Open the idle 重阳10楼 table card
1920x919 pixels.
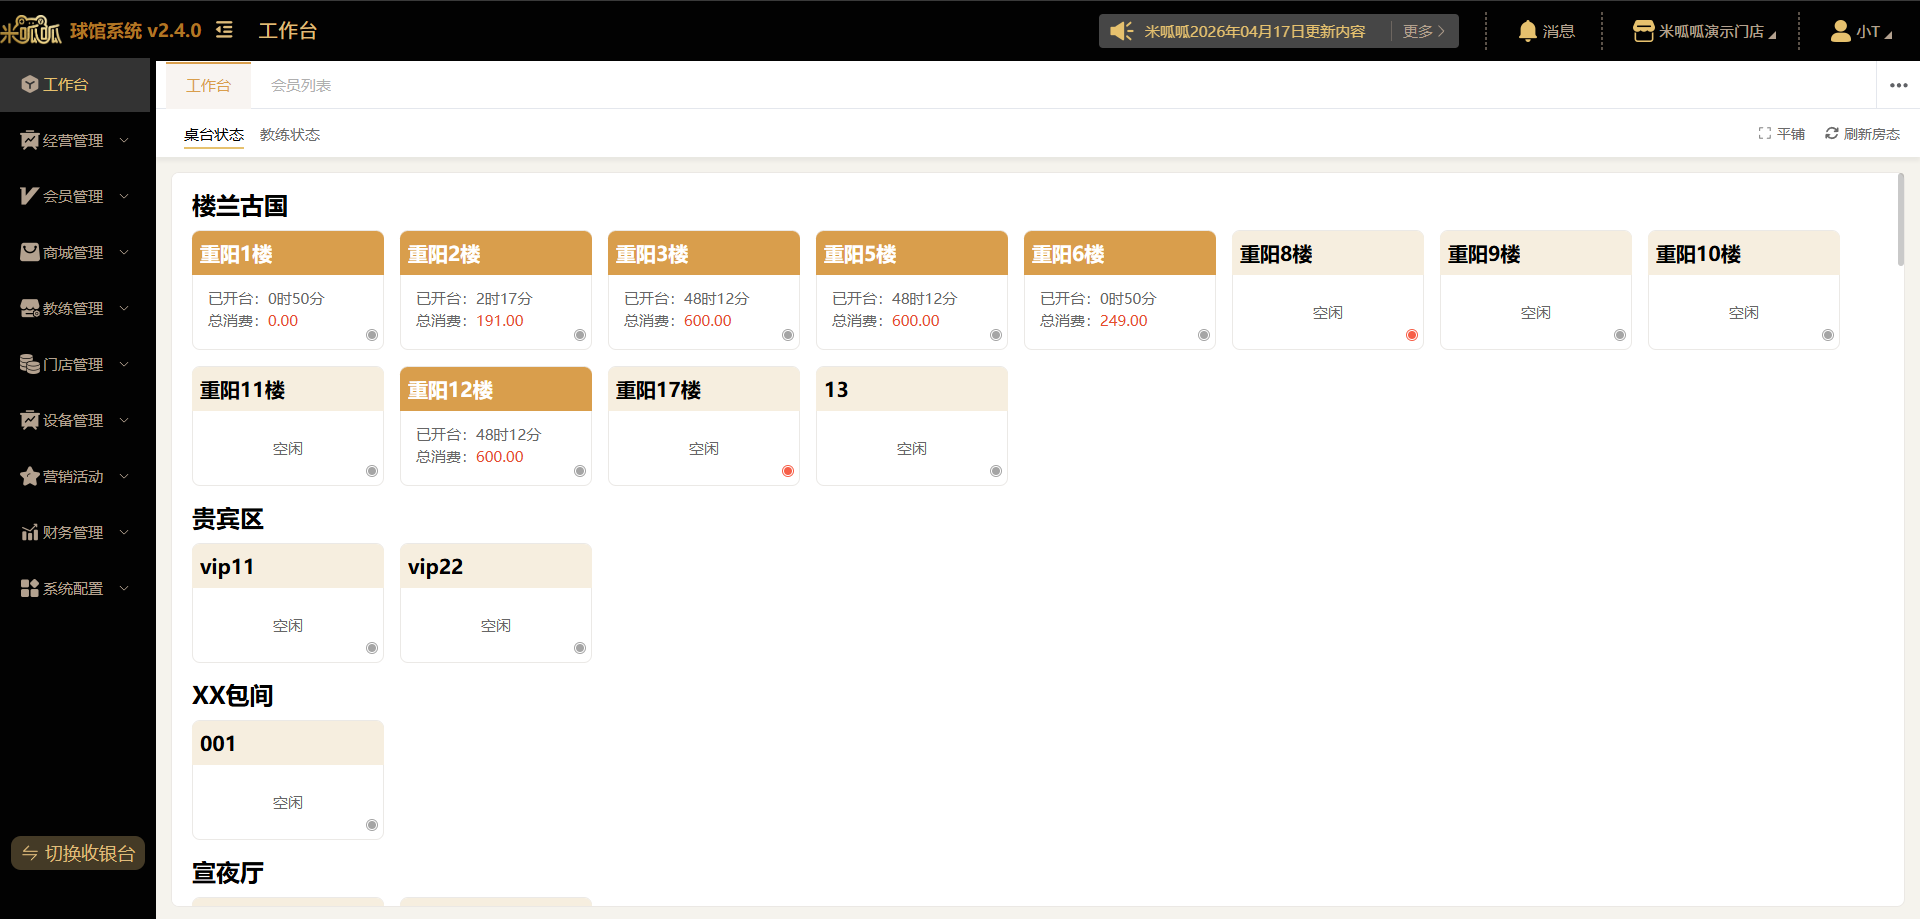click(x=1744, y=290)
